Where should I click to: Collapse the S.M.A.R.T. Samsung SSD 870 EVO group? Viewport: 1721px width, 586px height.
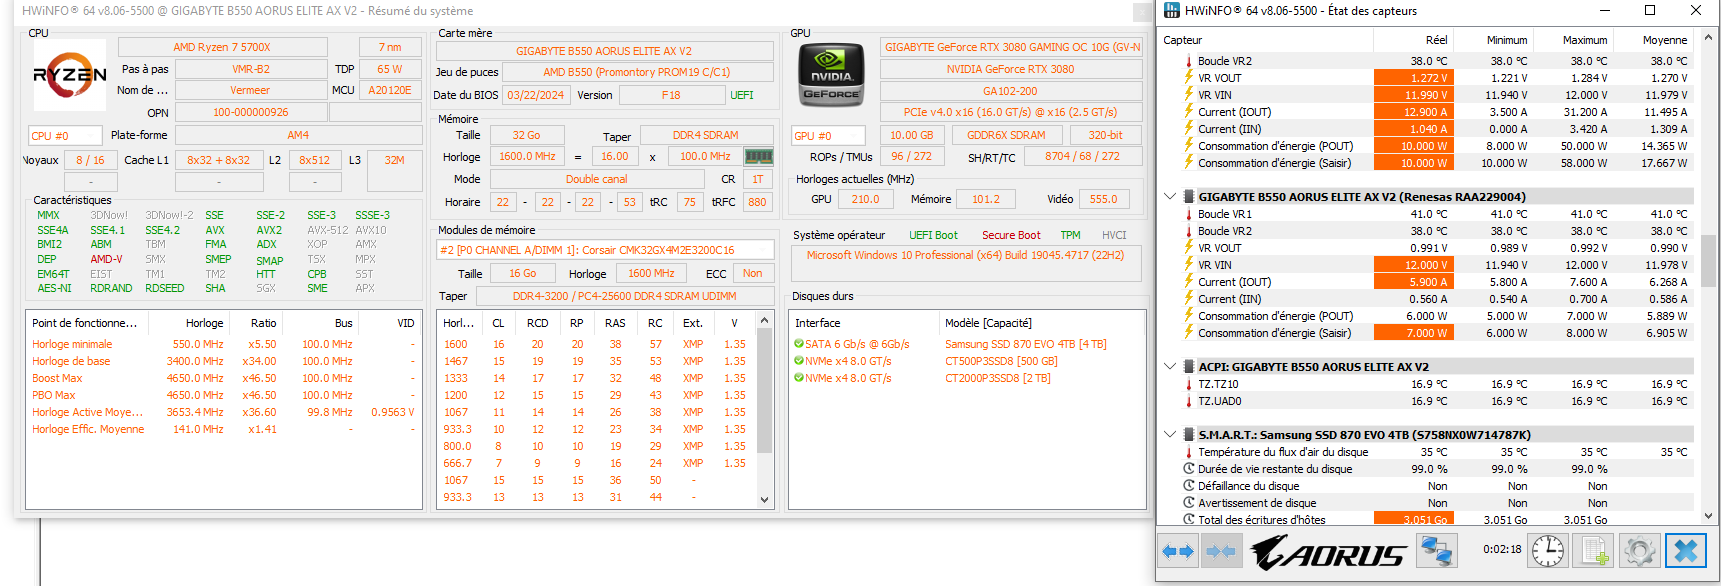point(1170,435)
